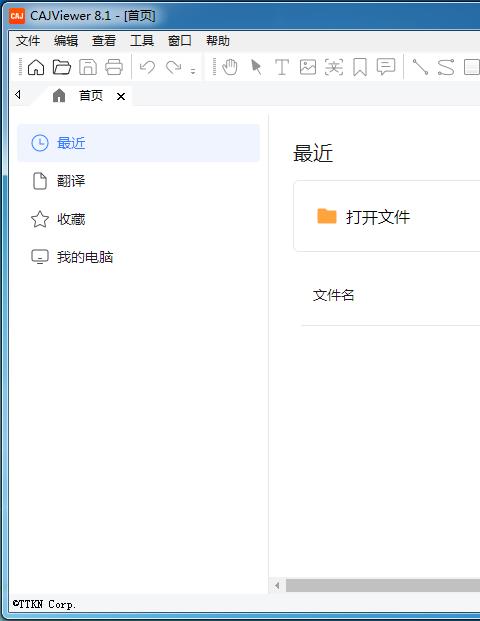
Task: Choose the Text select tool
Action: [x=282, y=67]
